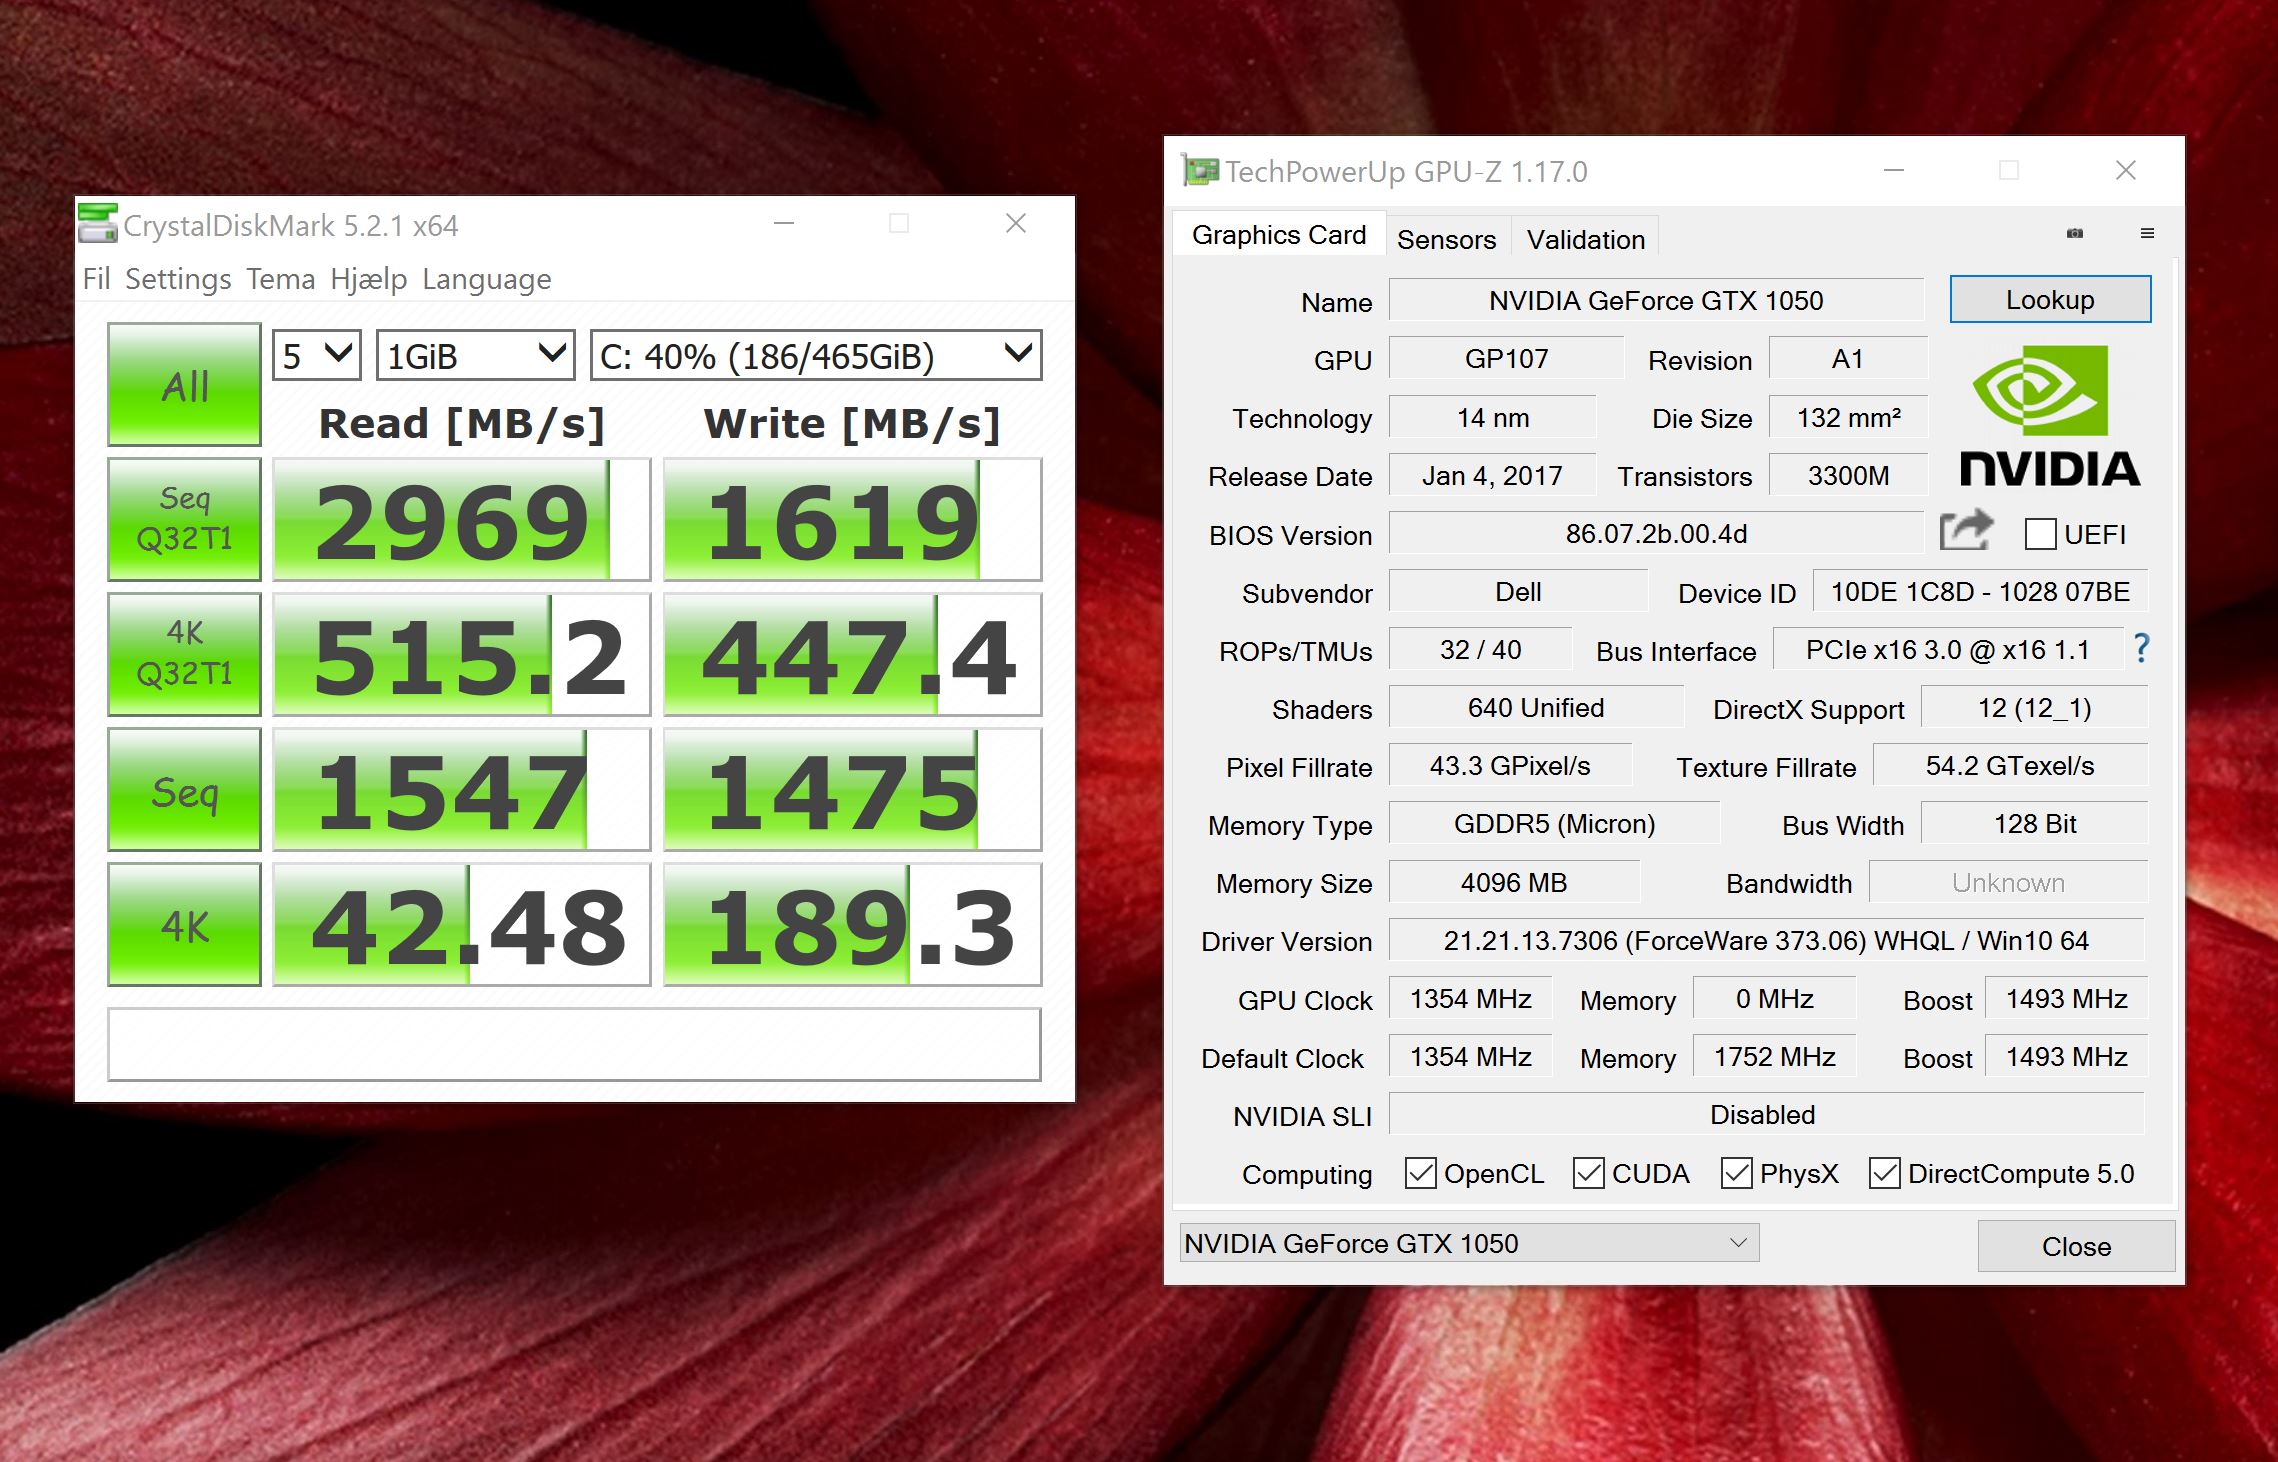Open the Hjælp menu
The image size is (2278, 1462).
(x=369, y=279)
